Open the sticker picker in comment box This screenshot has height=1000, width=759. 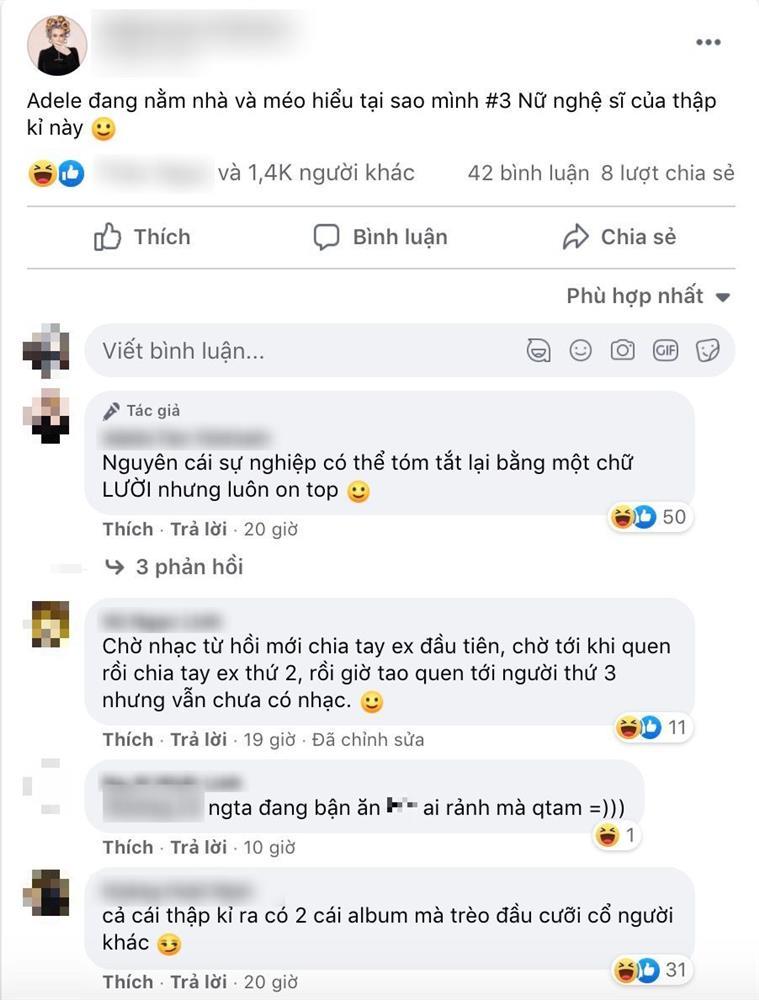[x=707, y=350]
